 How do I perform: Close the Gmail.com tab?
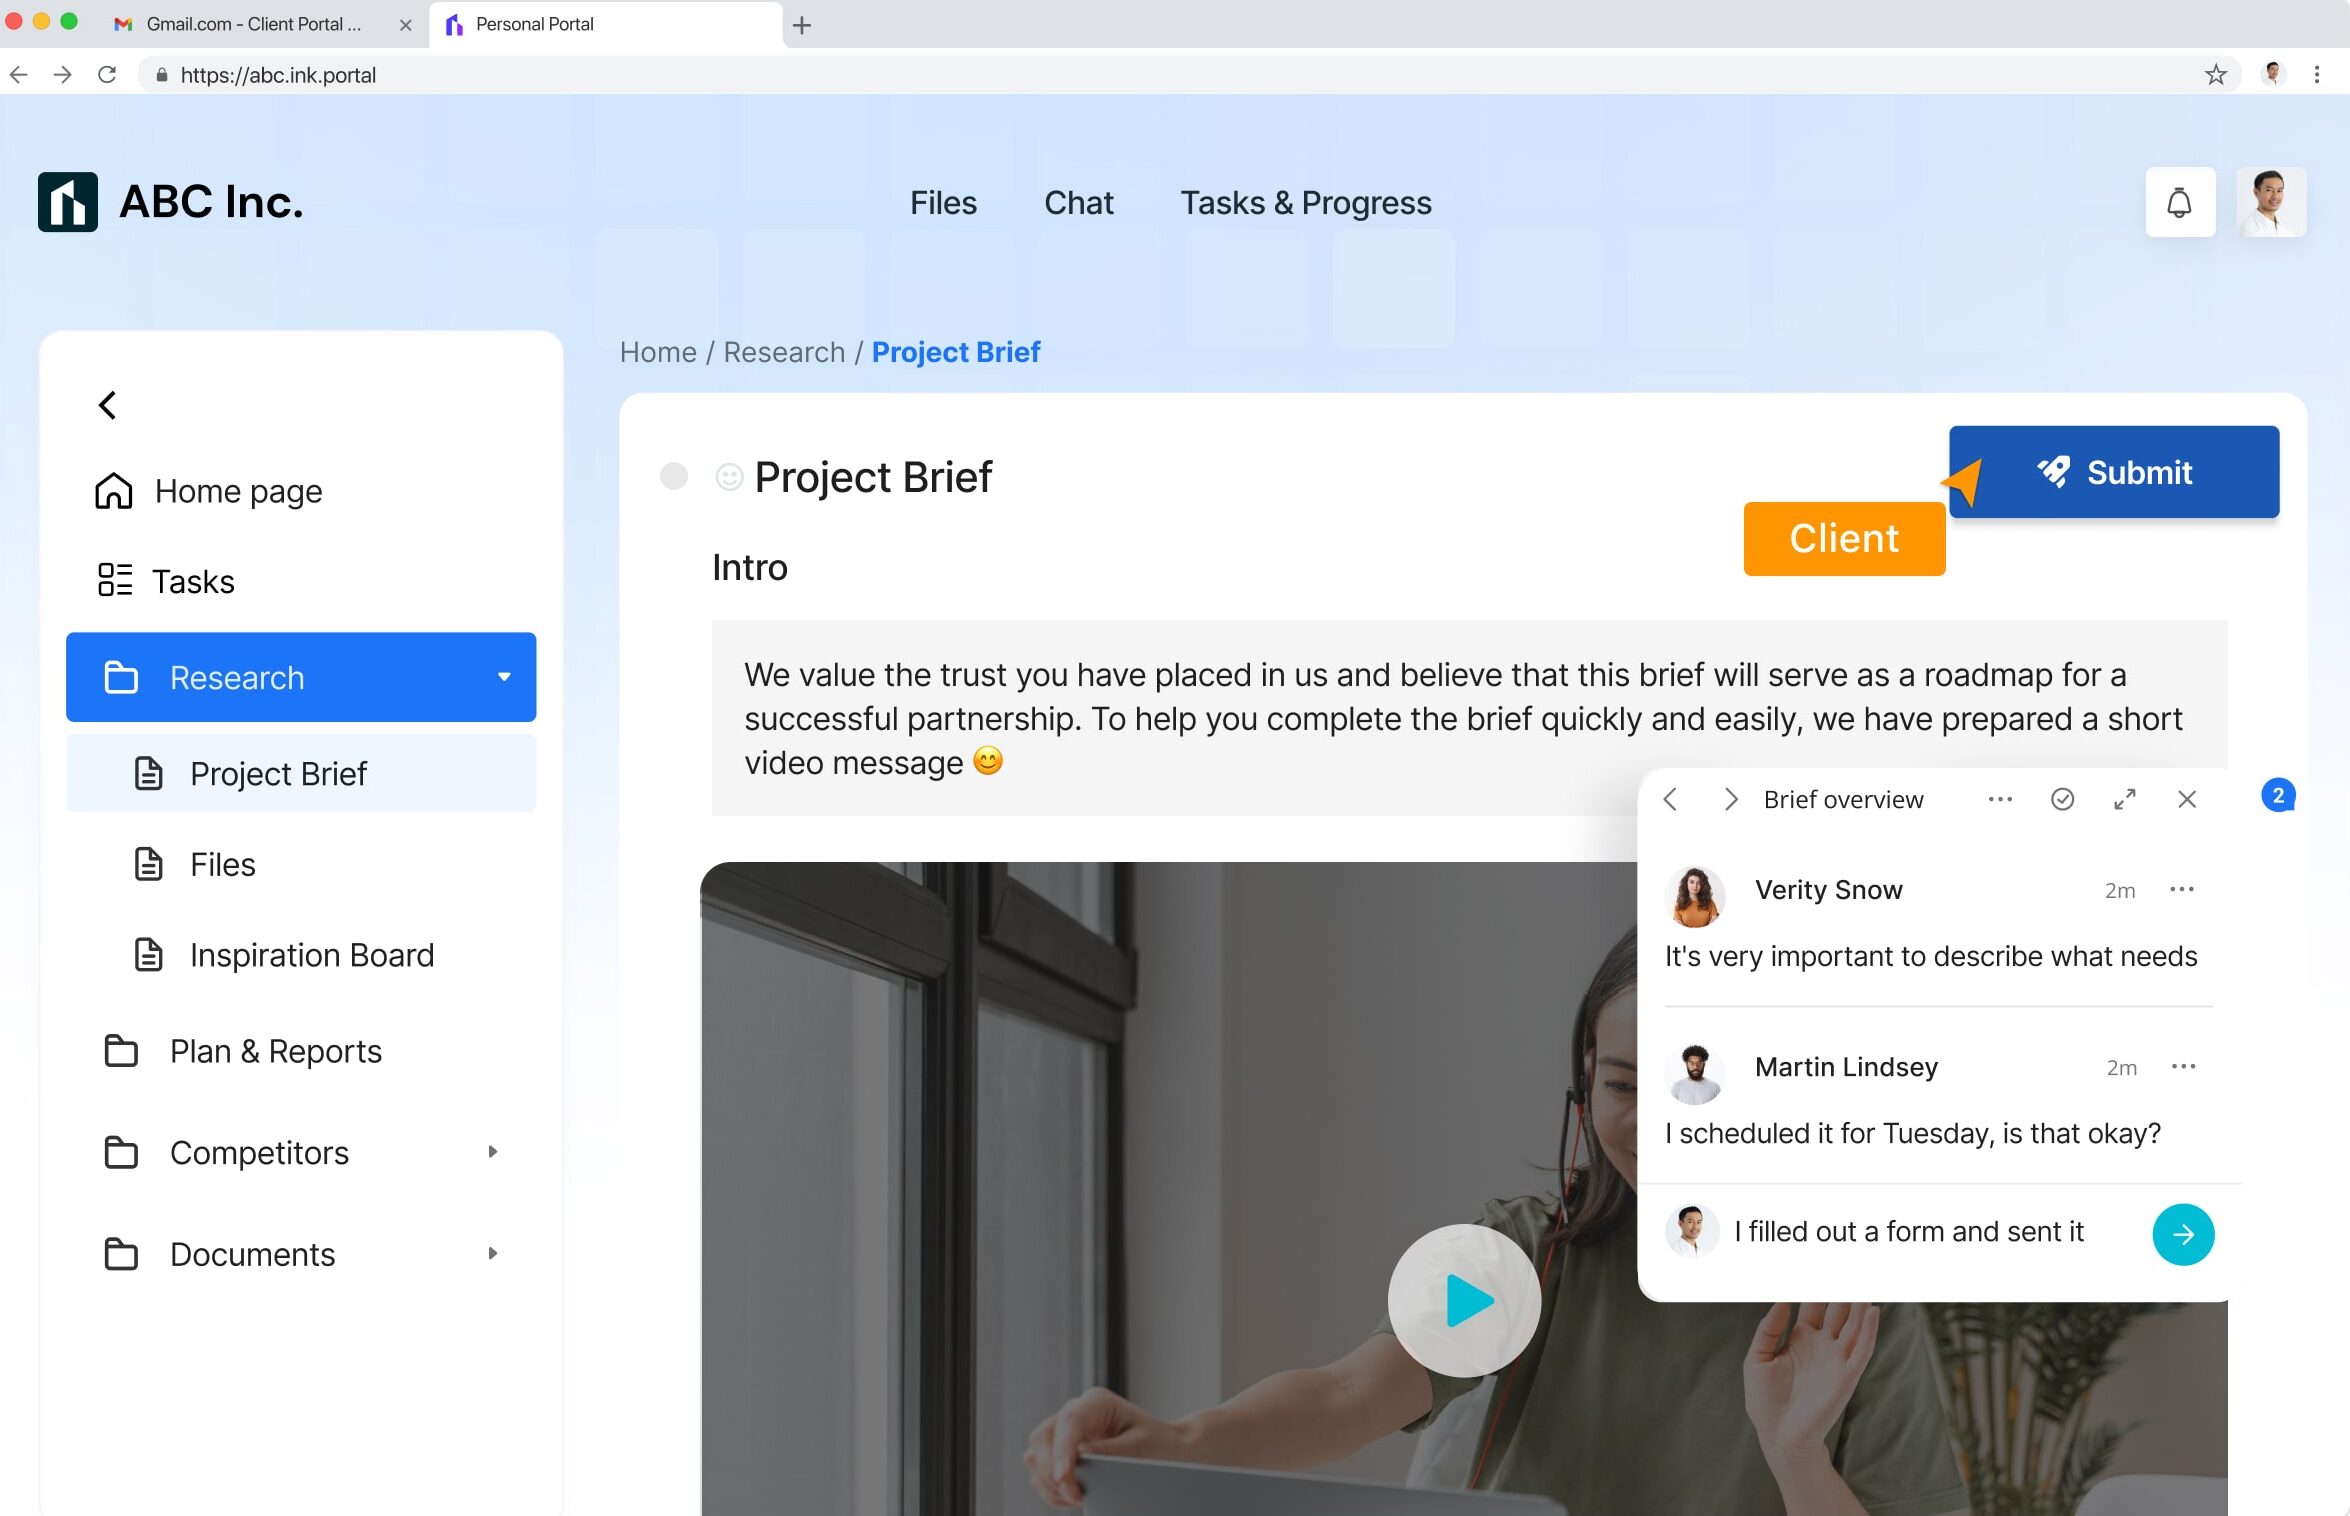point(405,25)
